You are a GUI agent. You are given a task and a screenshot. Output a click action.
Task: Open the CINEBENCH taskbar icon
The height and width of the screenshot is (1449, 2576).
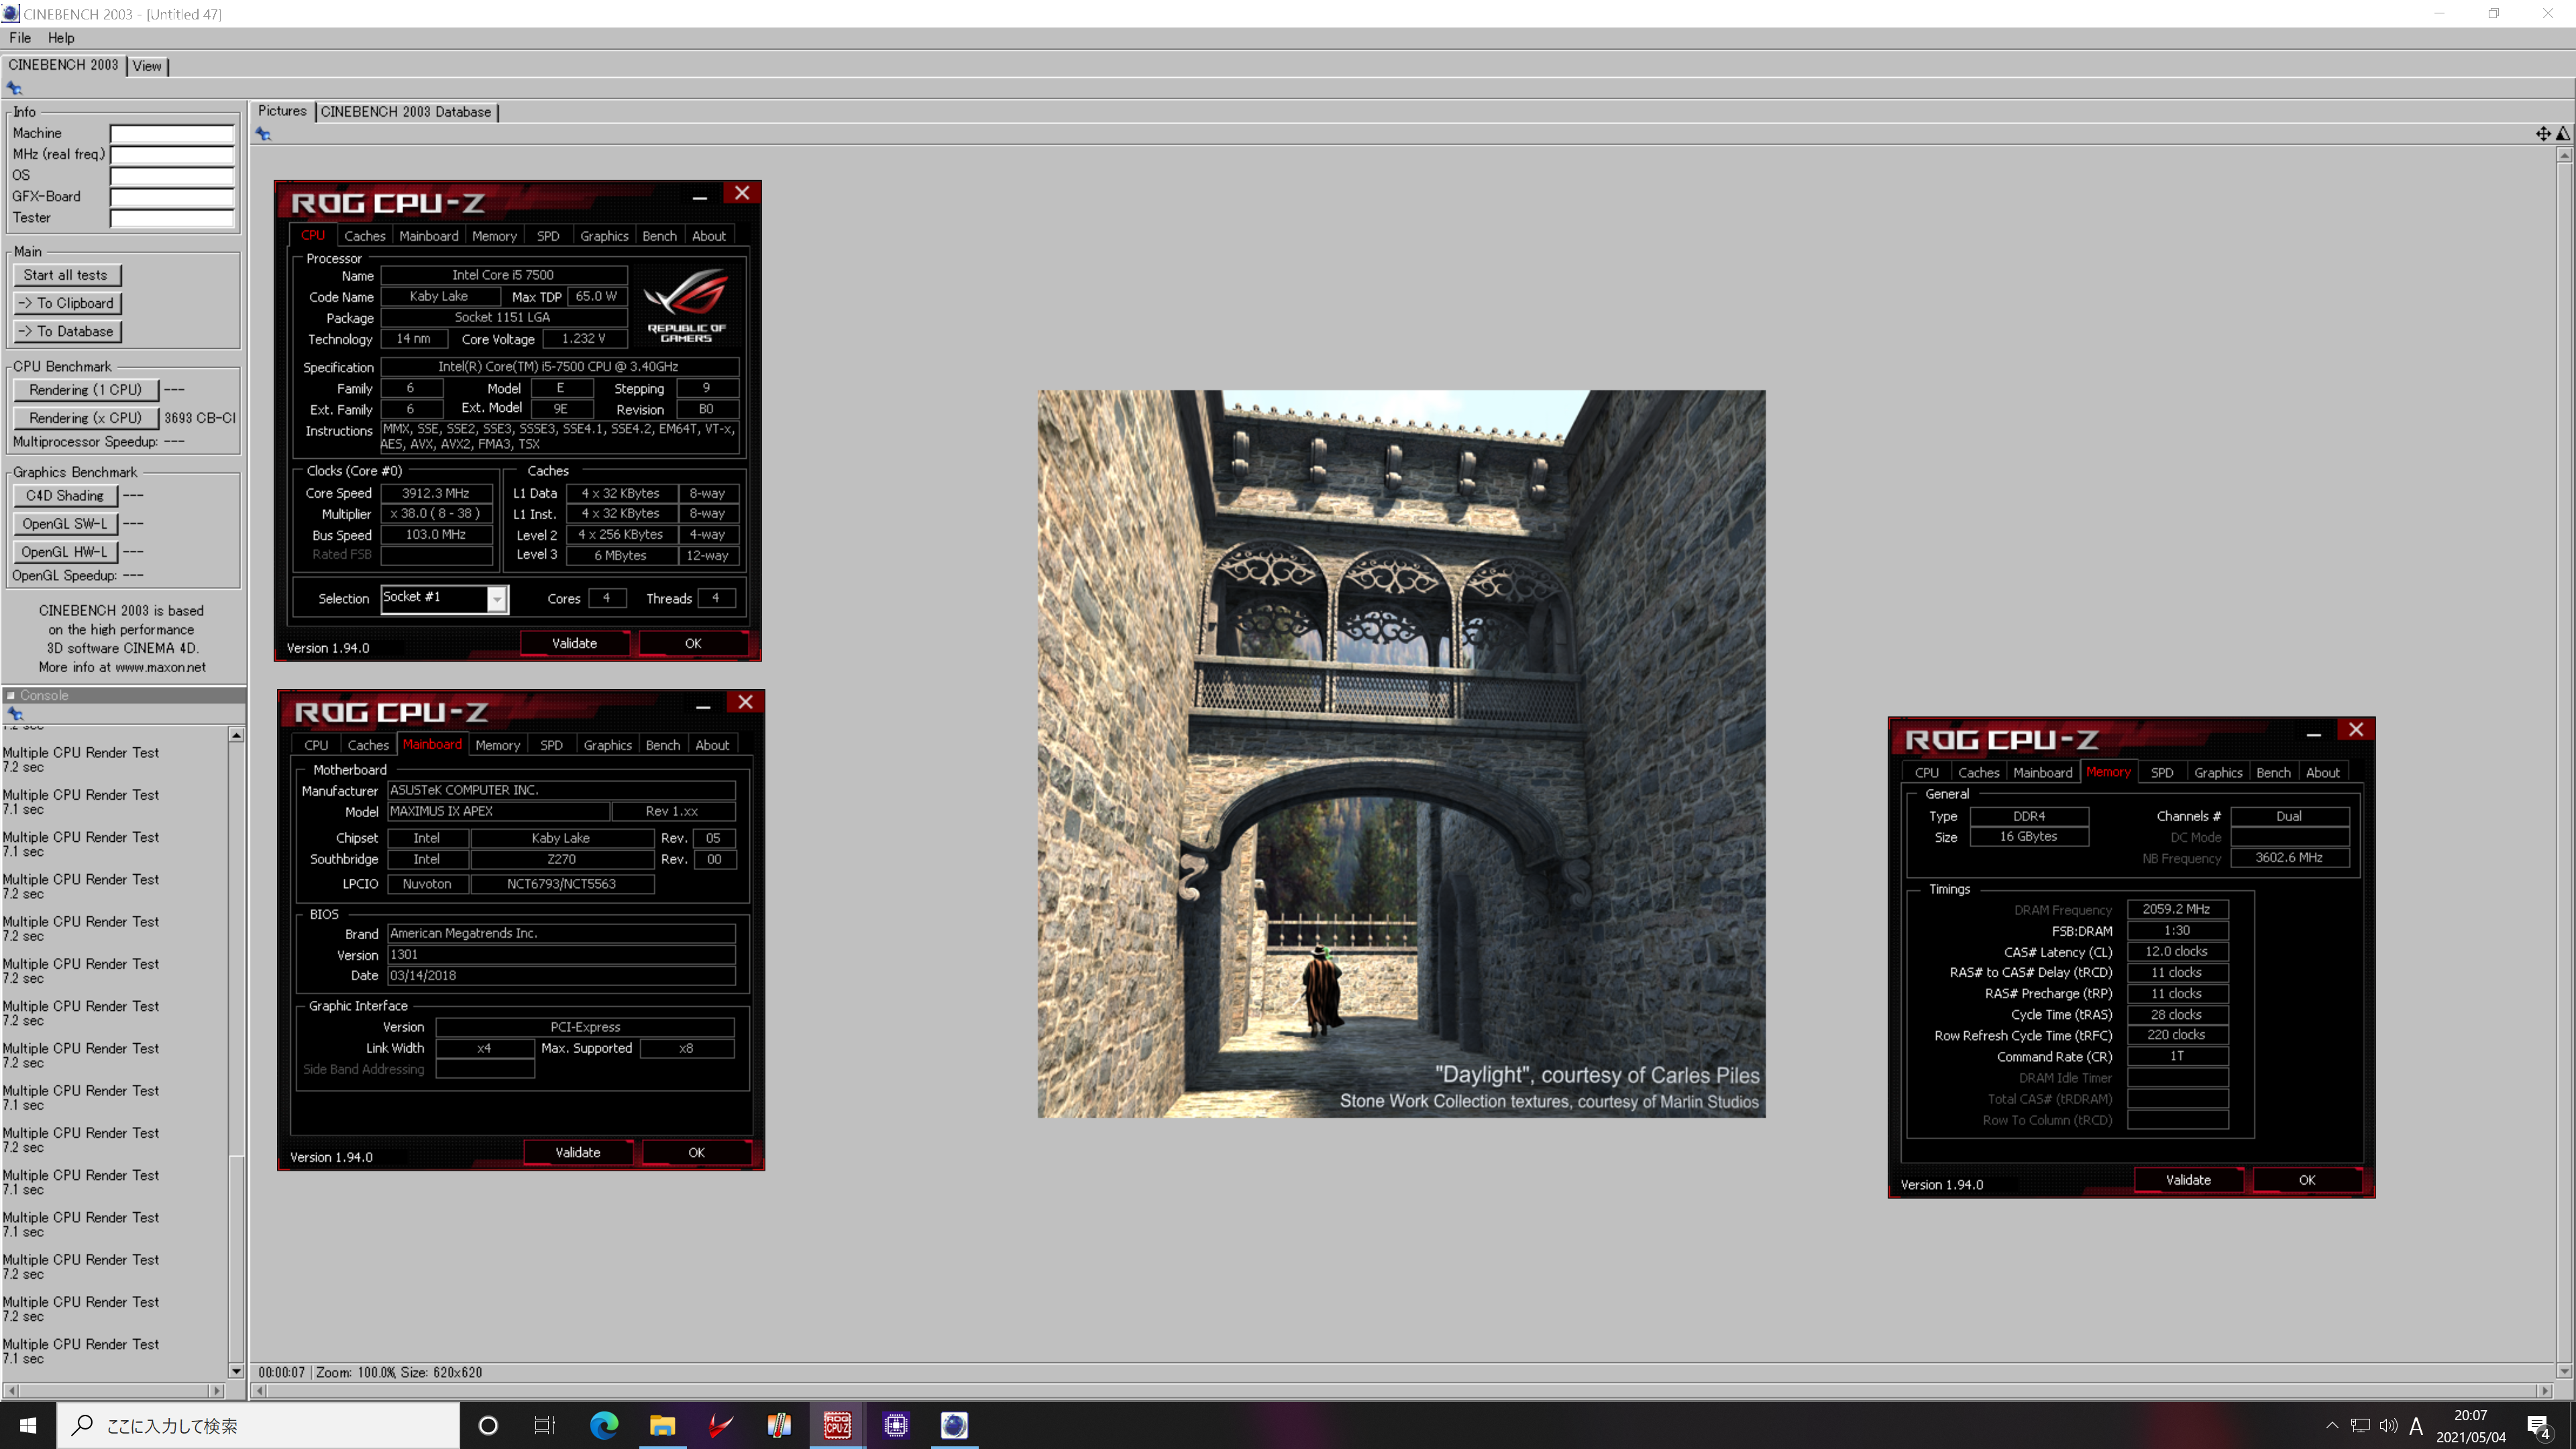[x=954, y=1425]
